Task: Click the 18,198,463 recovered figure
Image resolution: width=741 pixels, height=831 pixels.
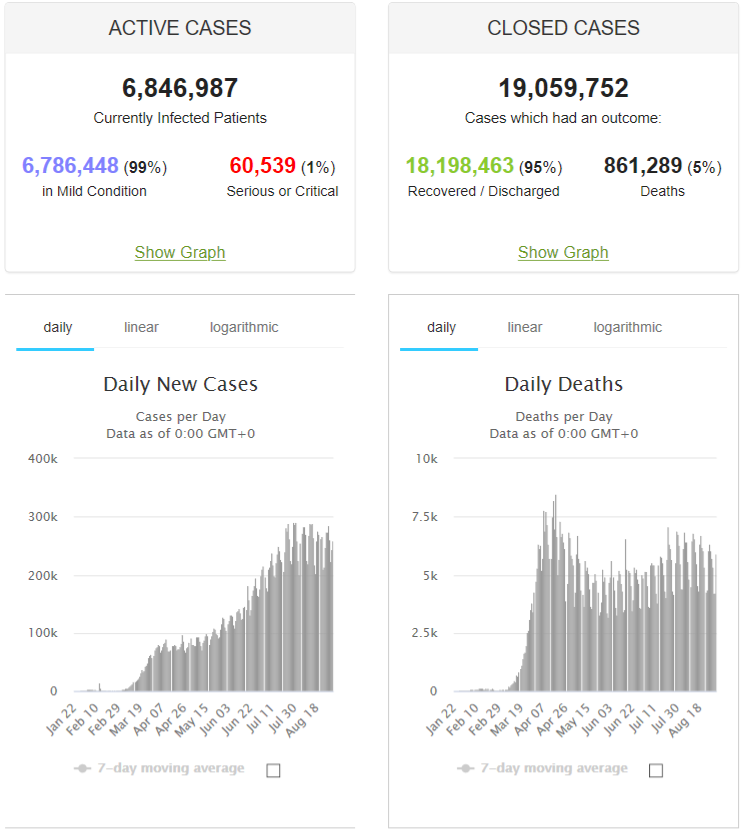Action: coord(460,166)
